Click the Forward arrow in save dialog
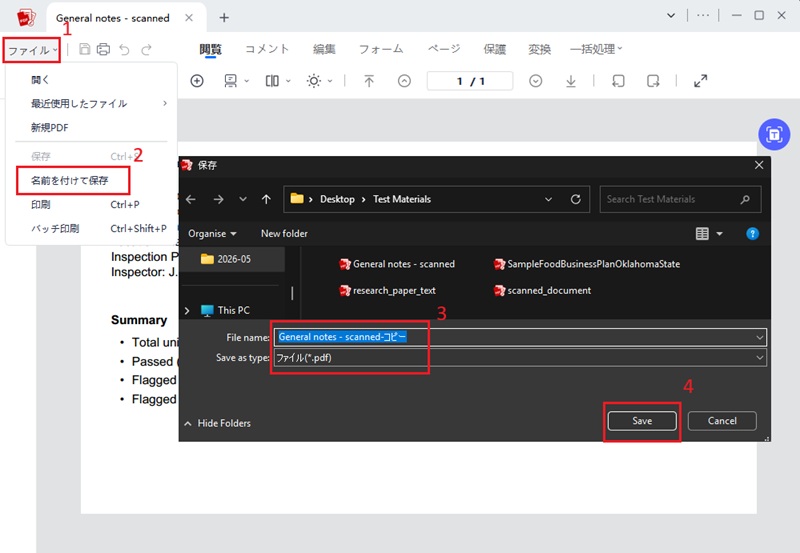Screen dimensions: 800x553 coord(218,199)
